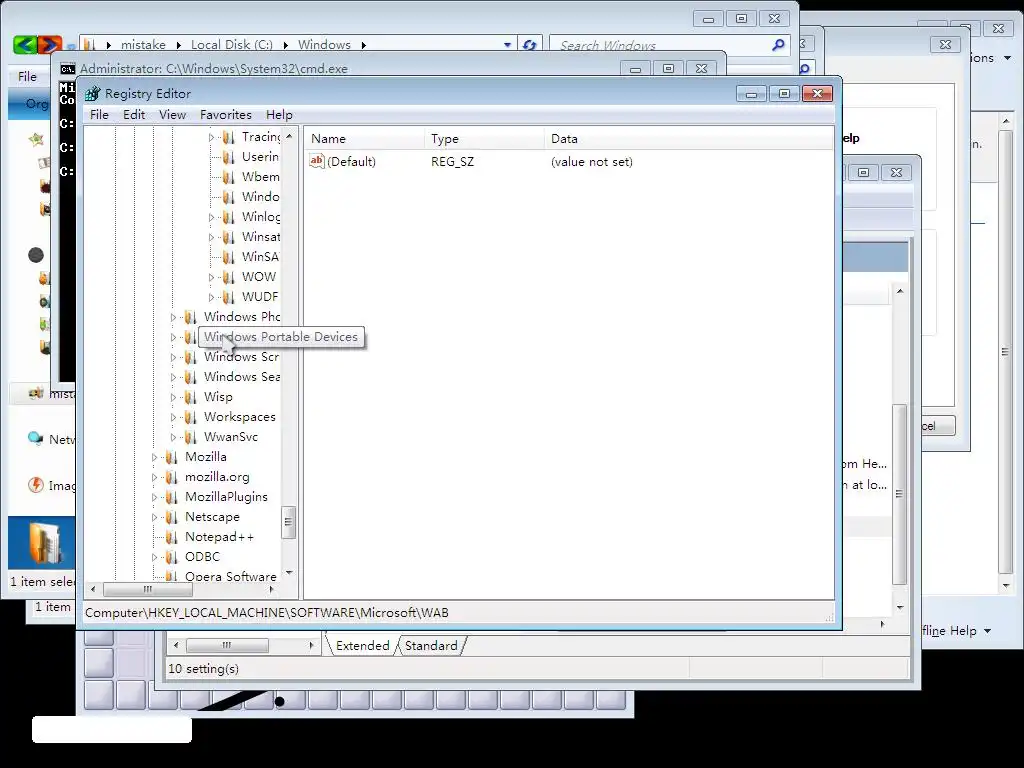Image resolution: width=1024 pixels, height=768 pixels.
Task: Open the Favorites menu in Registry Editor
Action: coord(225,115)
